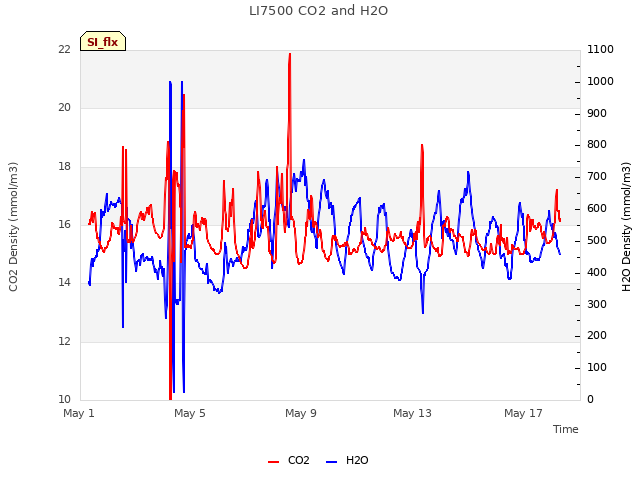Click the red CO2 legend line swatch
Image resolution: width=640 pixels, height=480 pixels.
[273, 462]
